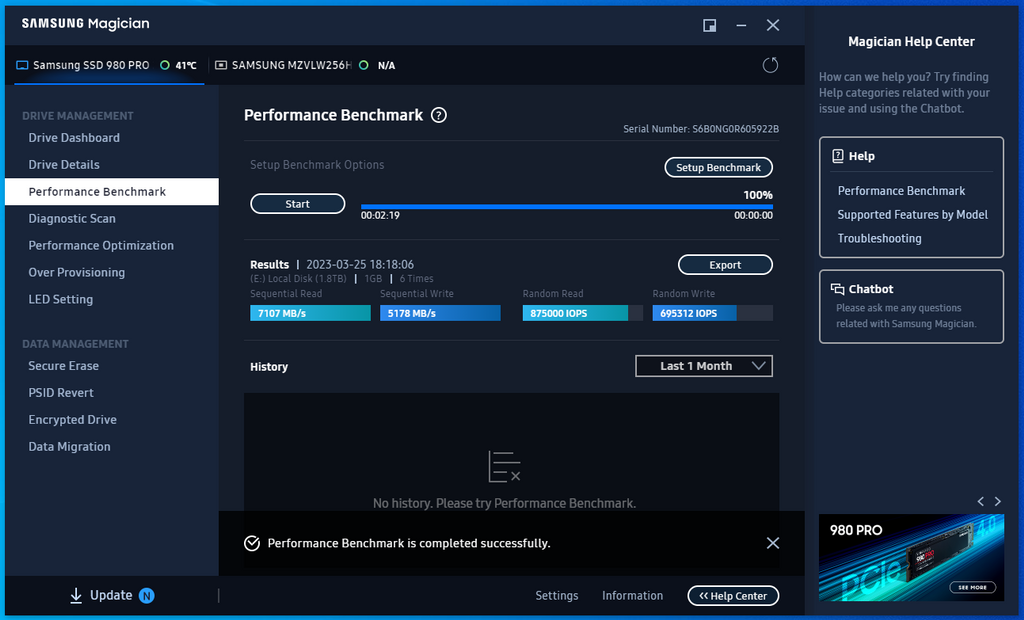
Task: Click the serial number S6B0NG0R605922B text
Action: click(x=735, y=129)
